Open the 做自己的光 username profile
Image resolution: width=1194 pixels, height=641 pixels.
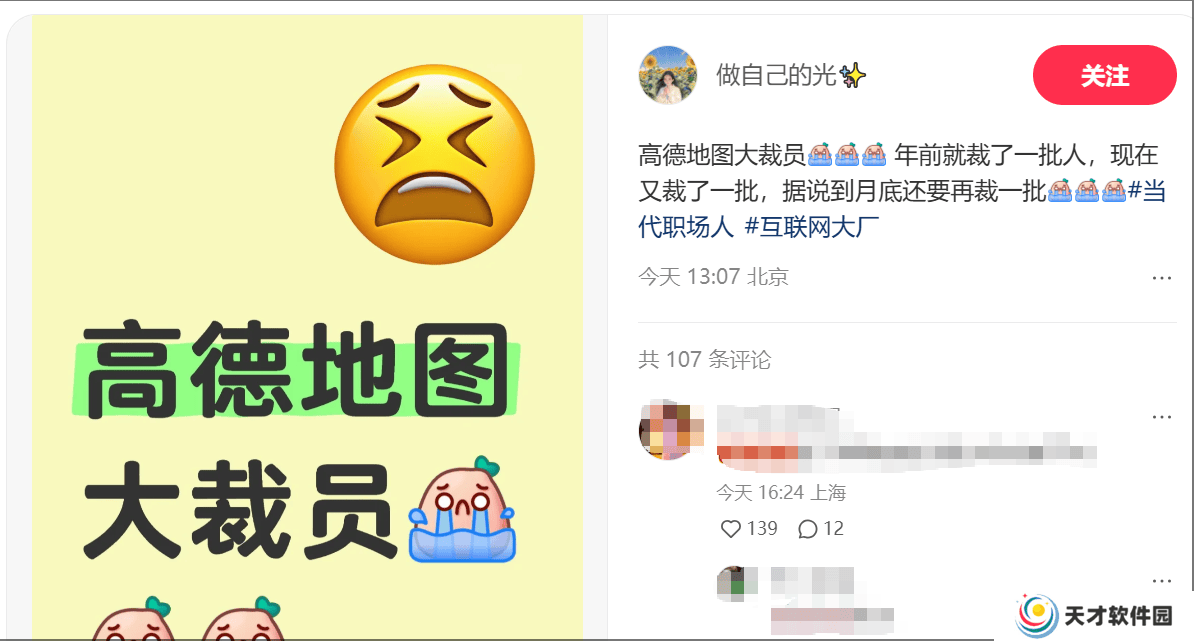click(790, 75)
